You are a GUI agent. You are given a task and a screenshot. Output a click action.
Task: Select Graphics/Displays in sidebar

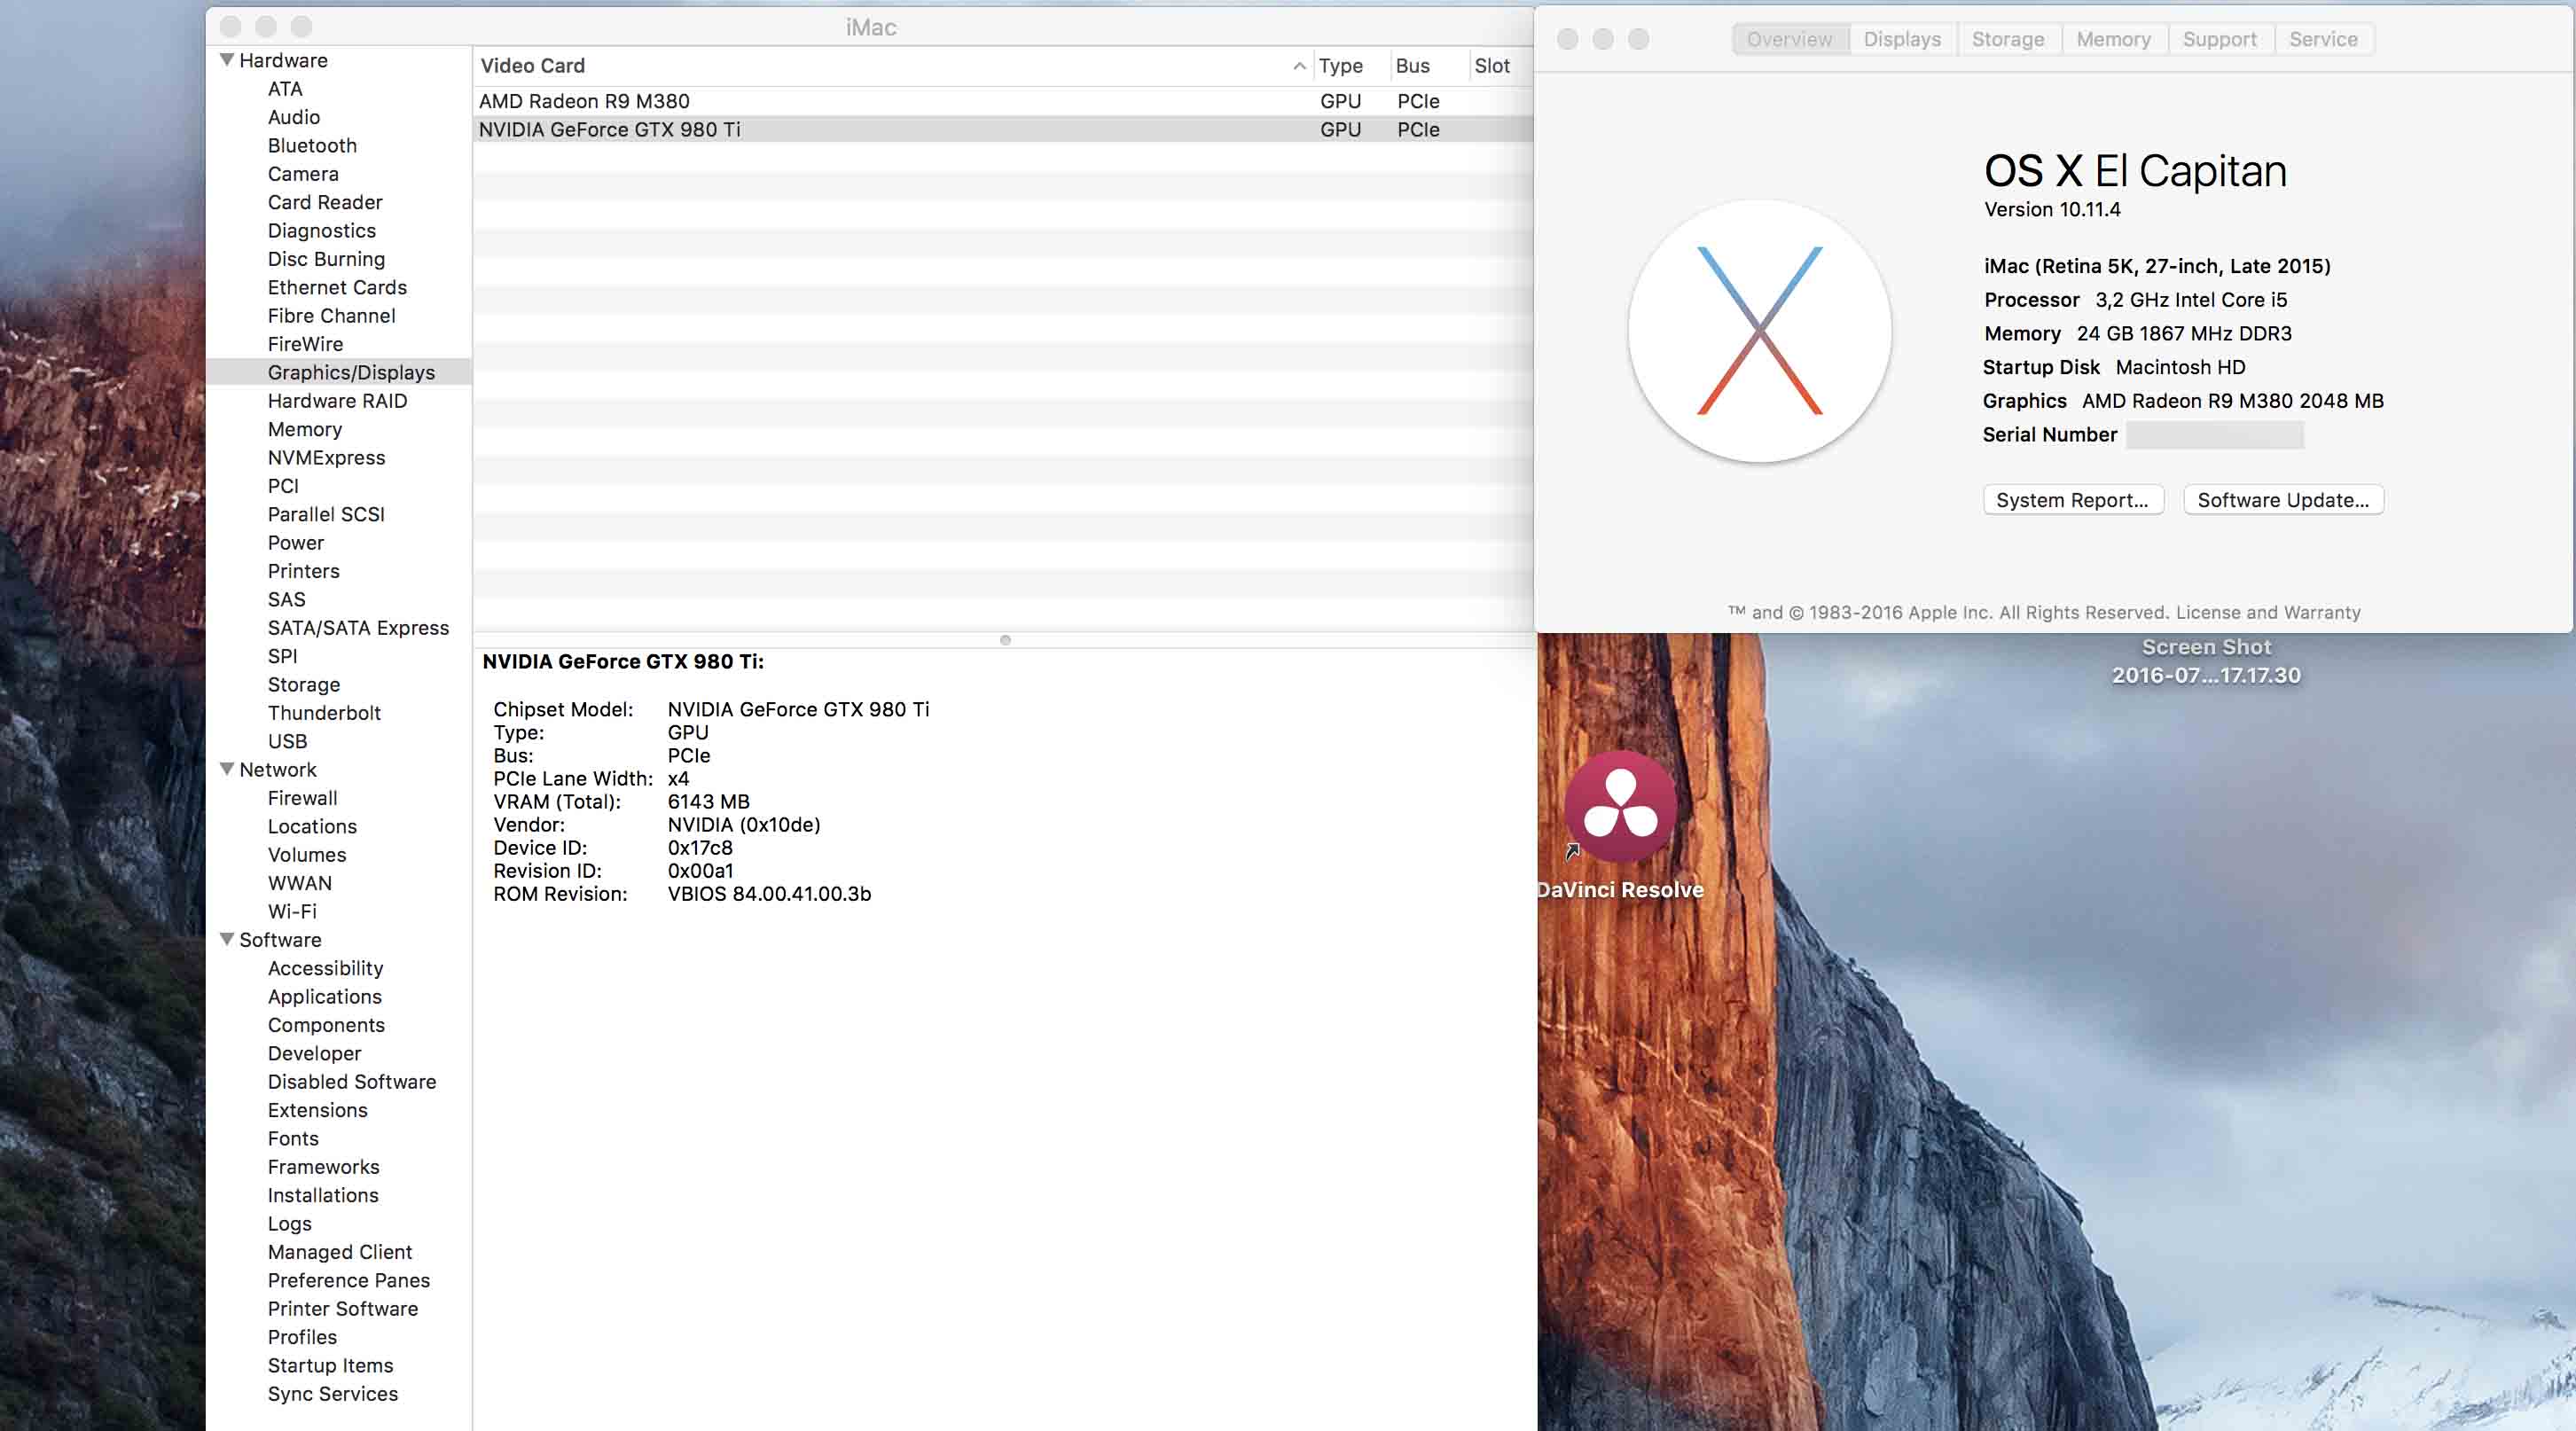[351, 372]
